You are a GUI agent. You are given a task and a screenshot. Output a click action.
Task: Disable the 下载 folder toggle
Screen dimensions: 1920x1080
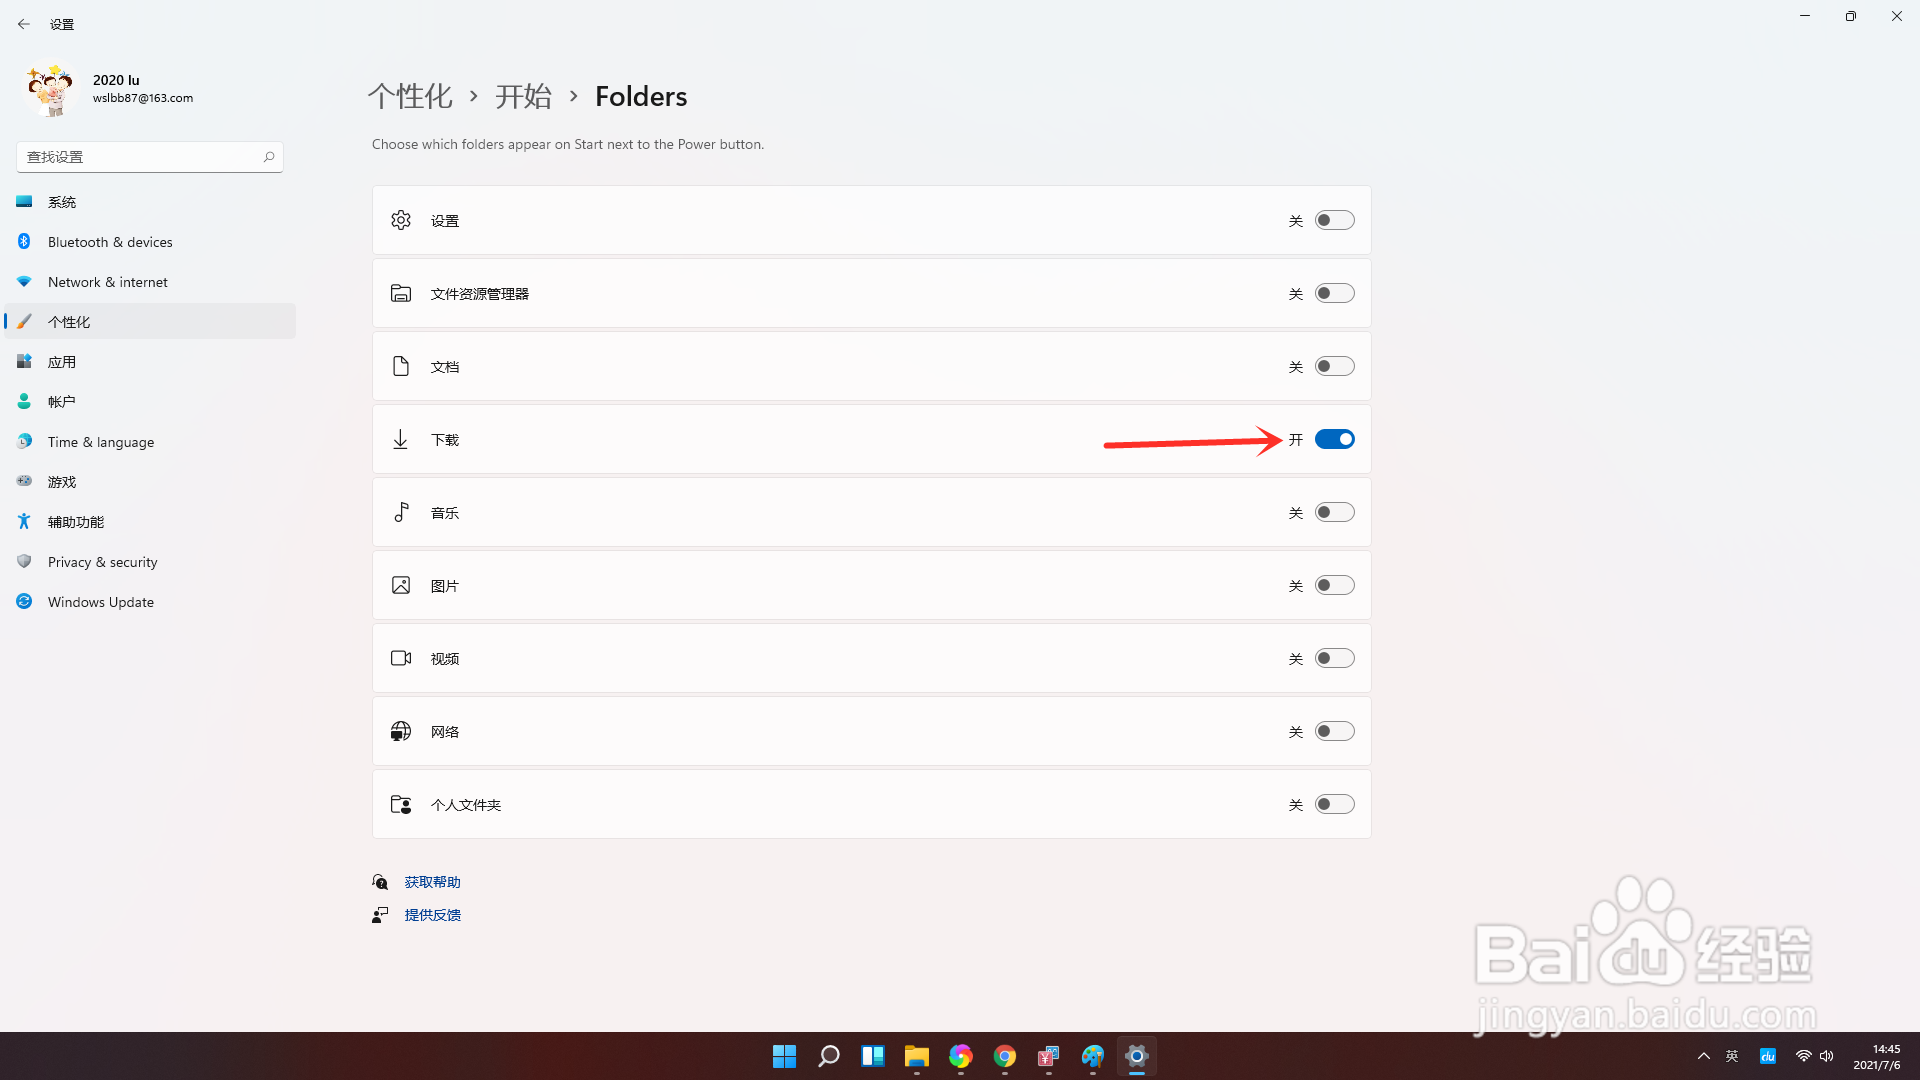[x=1334, y=439]
